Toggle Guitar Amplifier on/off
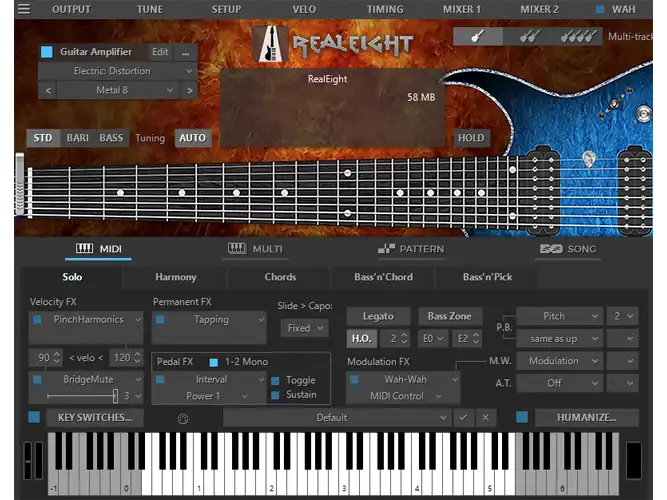The width and height of the screenshot is (667, 500). pyautogui.click(x=47, y=52)
